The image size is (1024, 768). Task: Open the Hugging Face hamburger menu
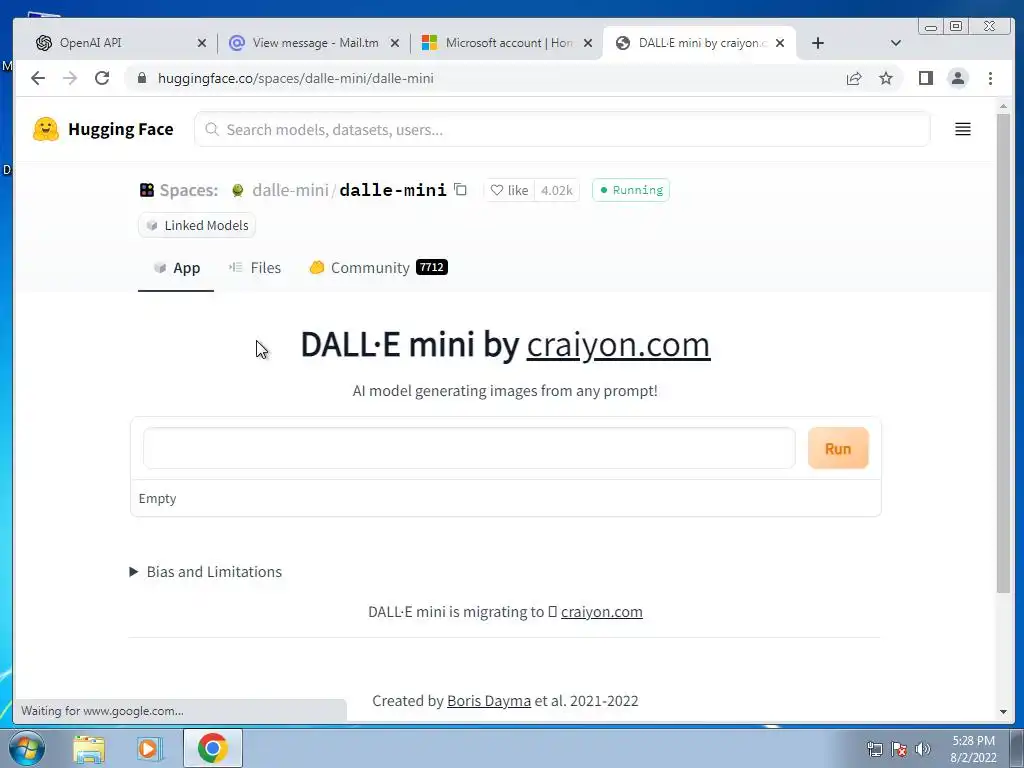pos(962,129)
